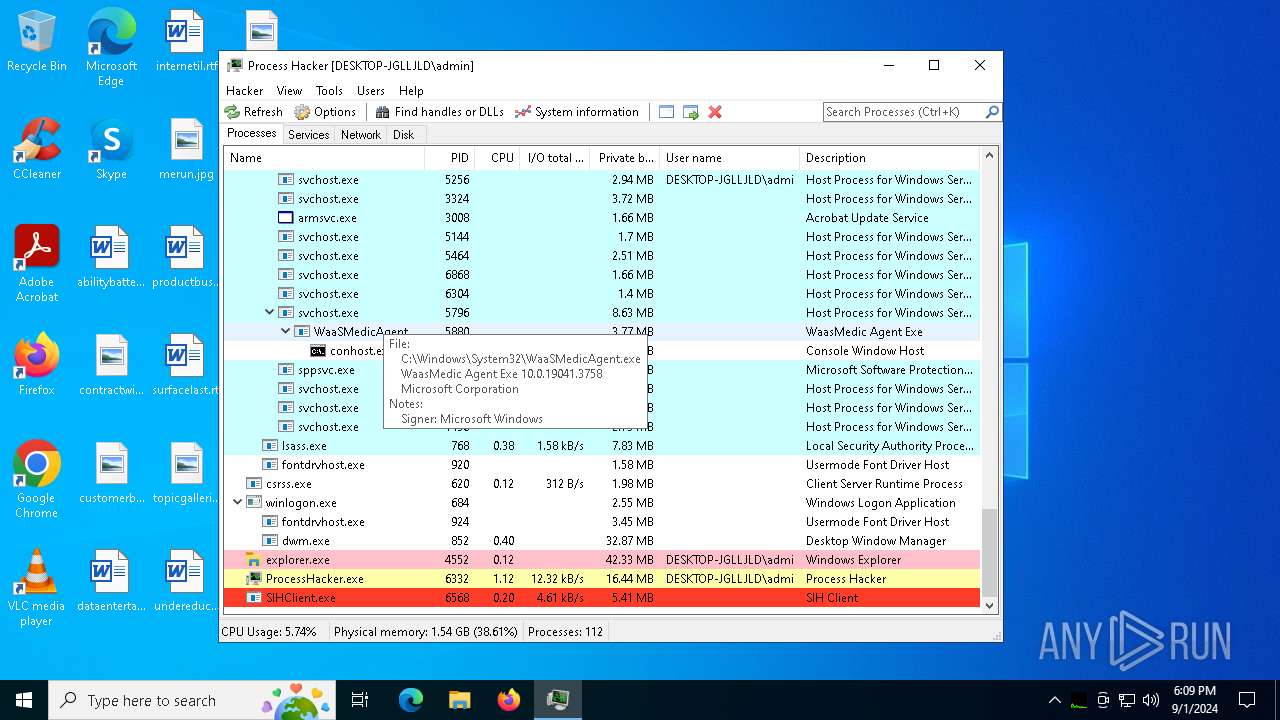
Task: Open System information
Action: click(x=577, y=112)
